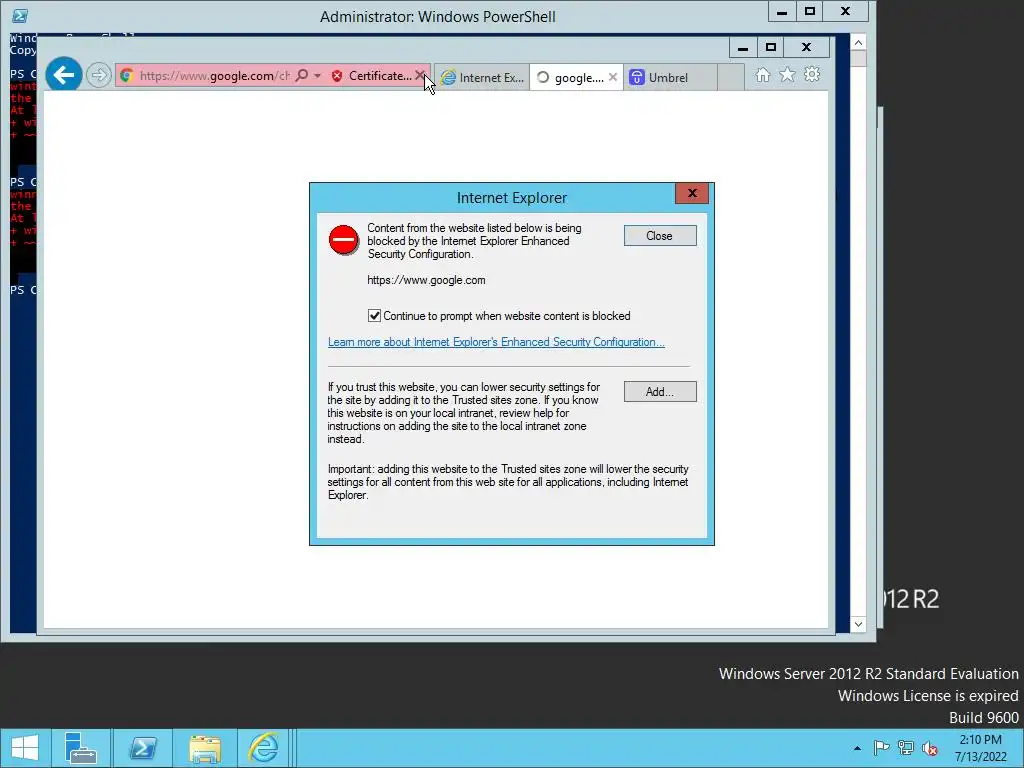The width and height of the screenshot is (1024, 768).
Task: Open the Windows Start button
Action: (x=25, y=748)
